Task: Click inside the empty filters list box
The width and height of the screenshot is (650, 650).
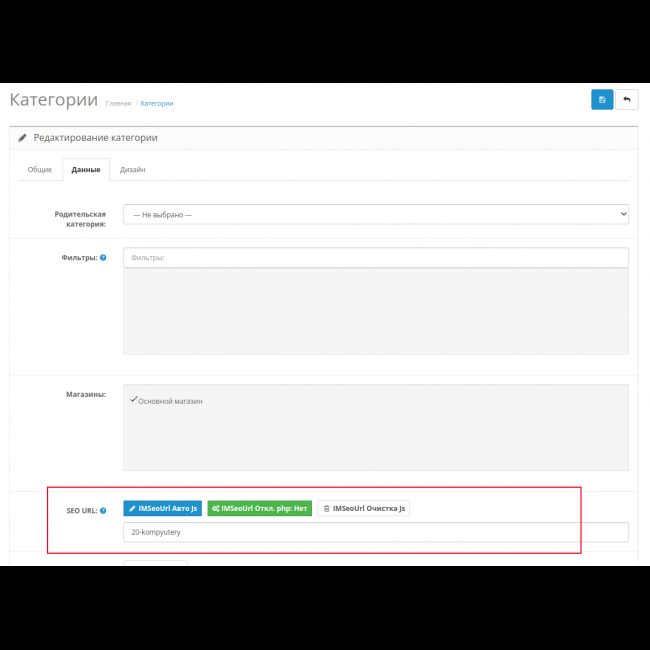Action: 375,311
